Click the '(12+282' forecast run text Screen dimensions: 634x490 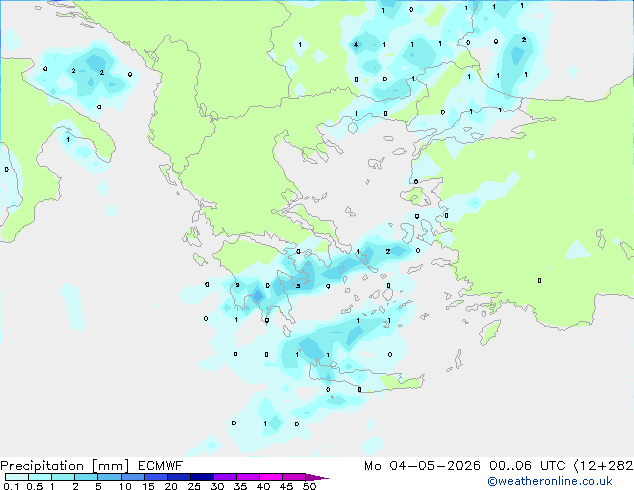(603, 466)
